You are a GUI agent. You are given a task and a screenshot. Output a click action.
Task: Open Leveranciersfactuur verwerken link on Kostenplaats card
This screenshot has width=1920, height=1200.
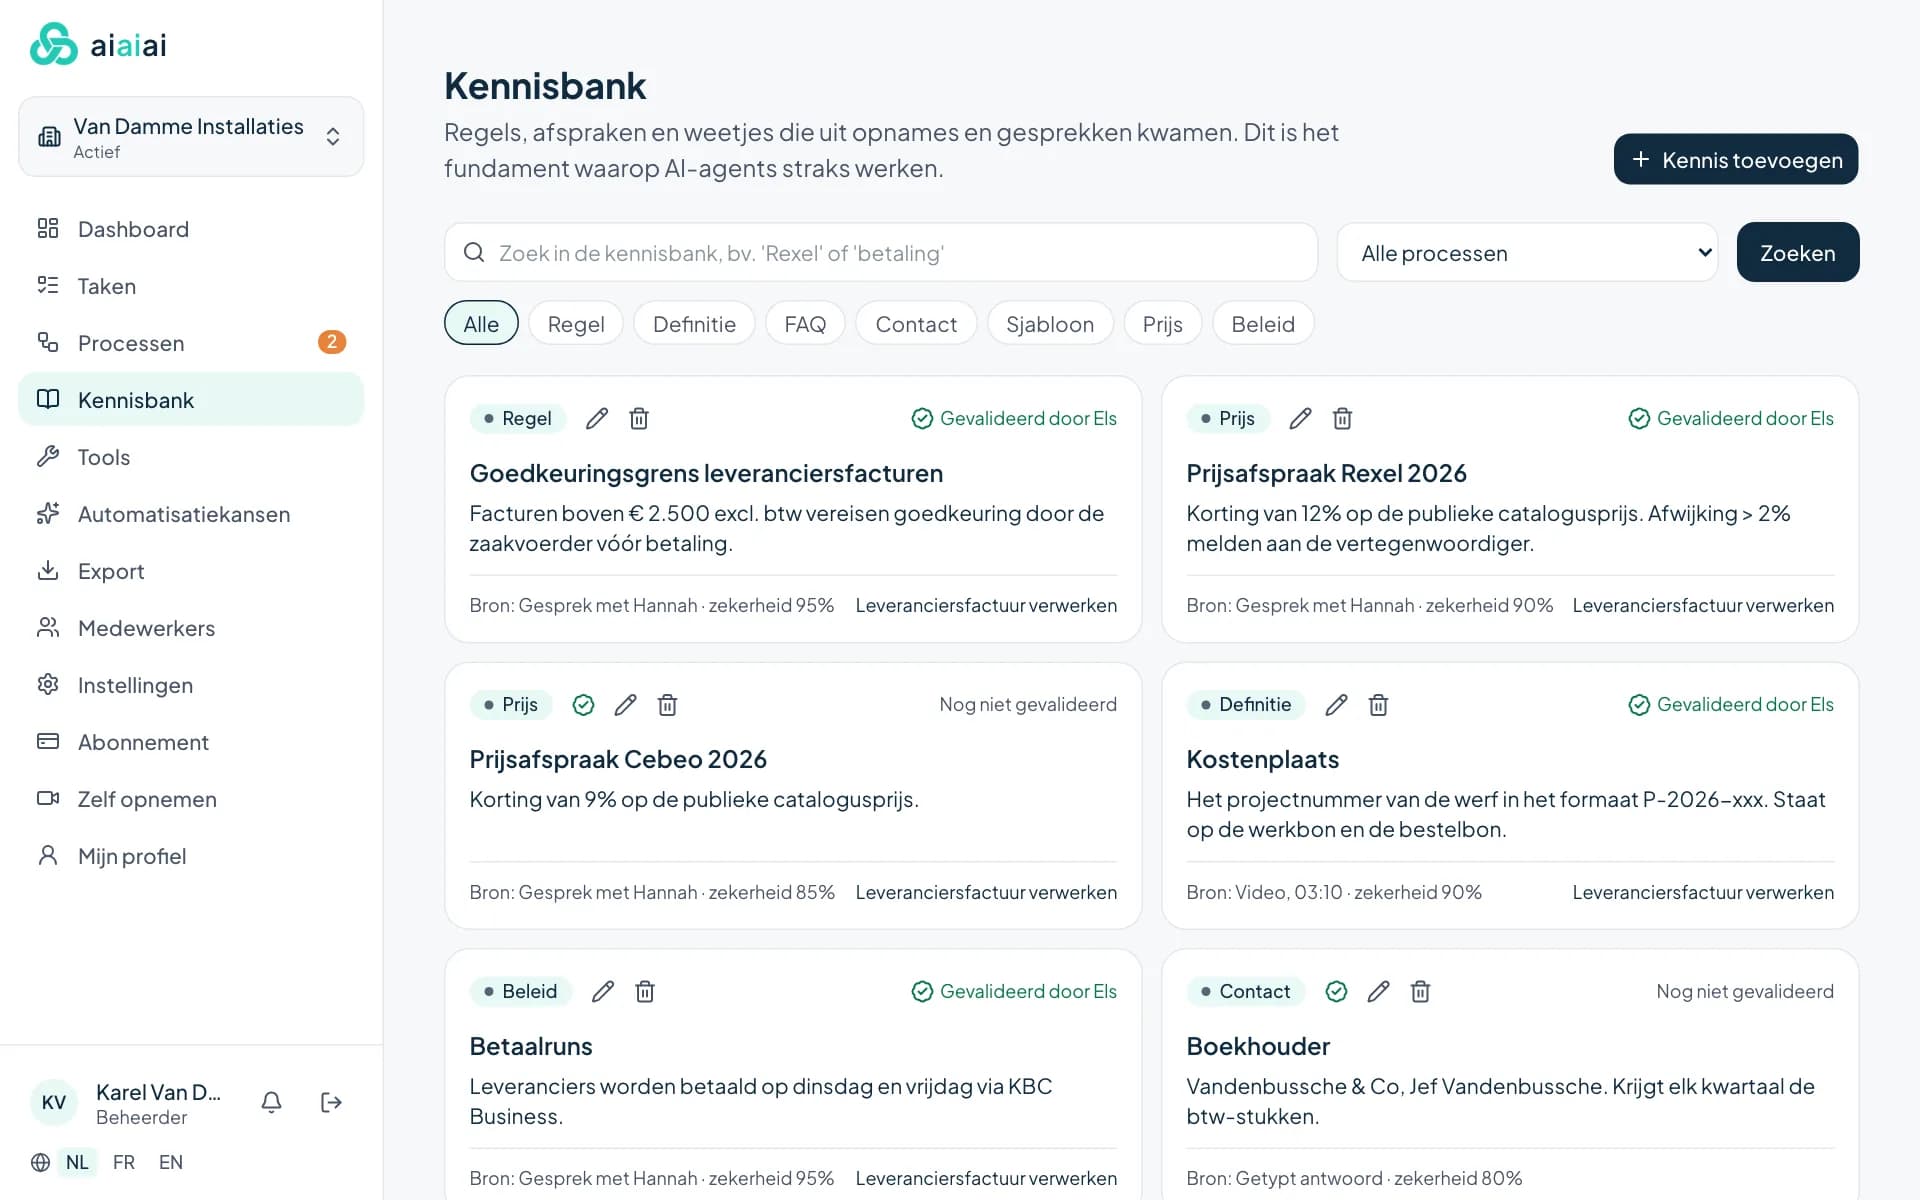point(1703,892)
